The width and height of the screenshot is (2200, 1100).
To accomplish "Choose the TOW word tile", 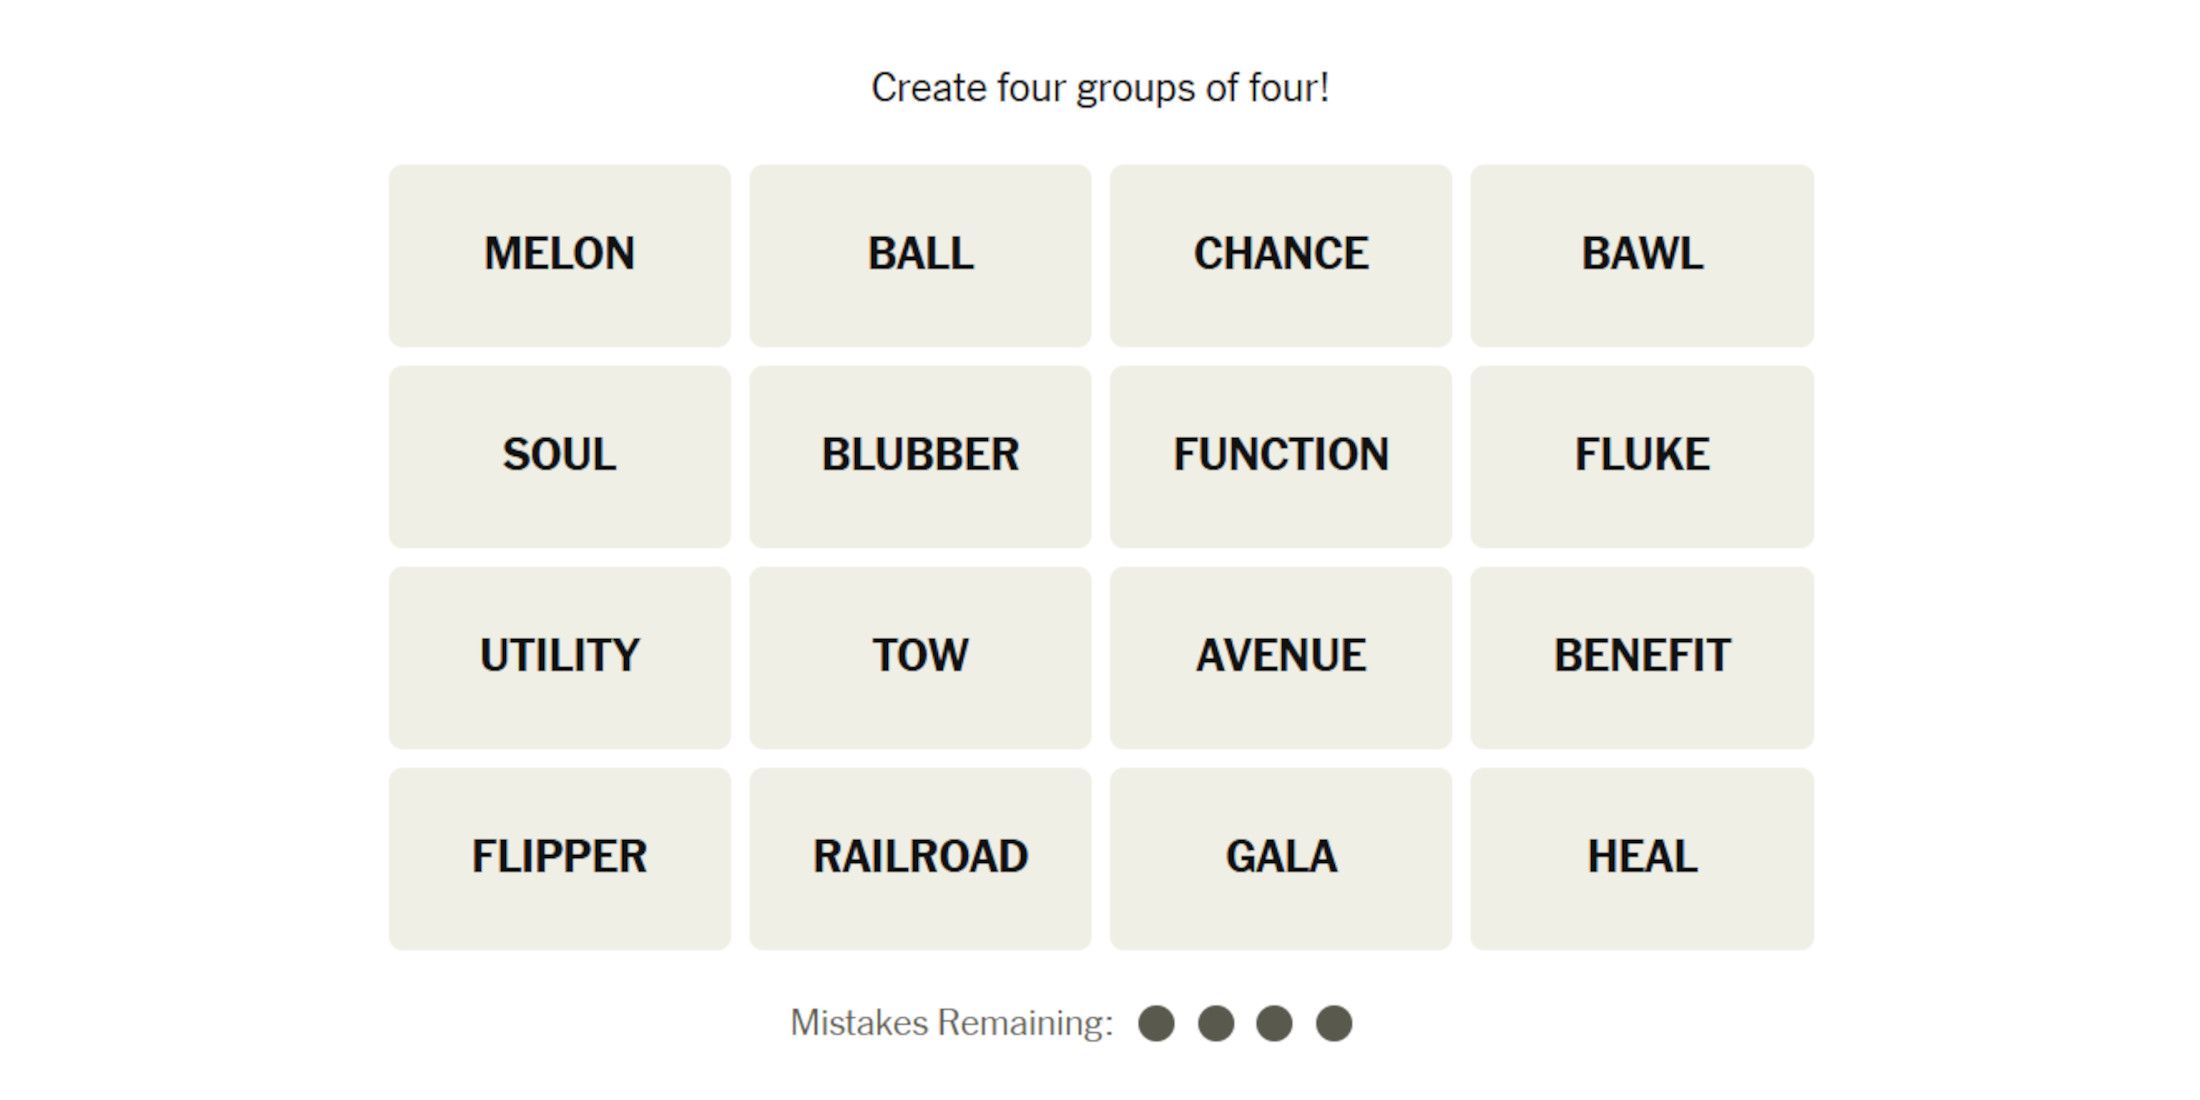I will (x=920, y=657).
